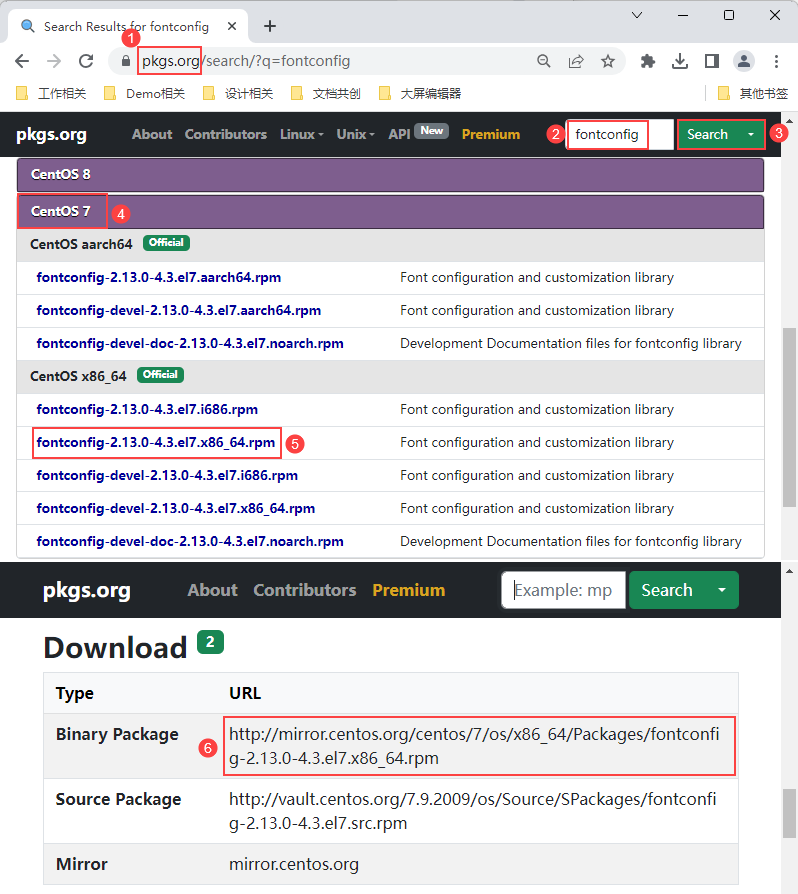Screen dimensions: 798x894
Task: Open the 设计相关 bookmark folder
Action: [238, 94]
